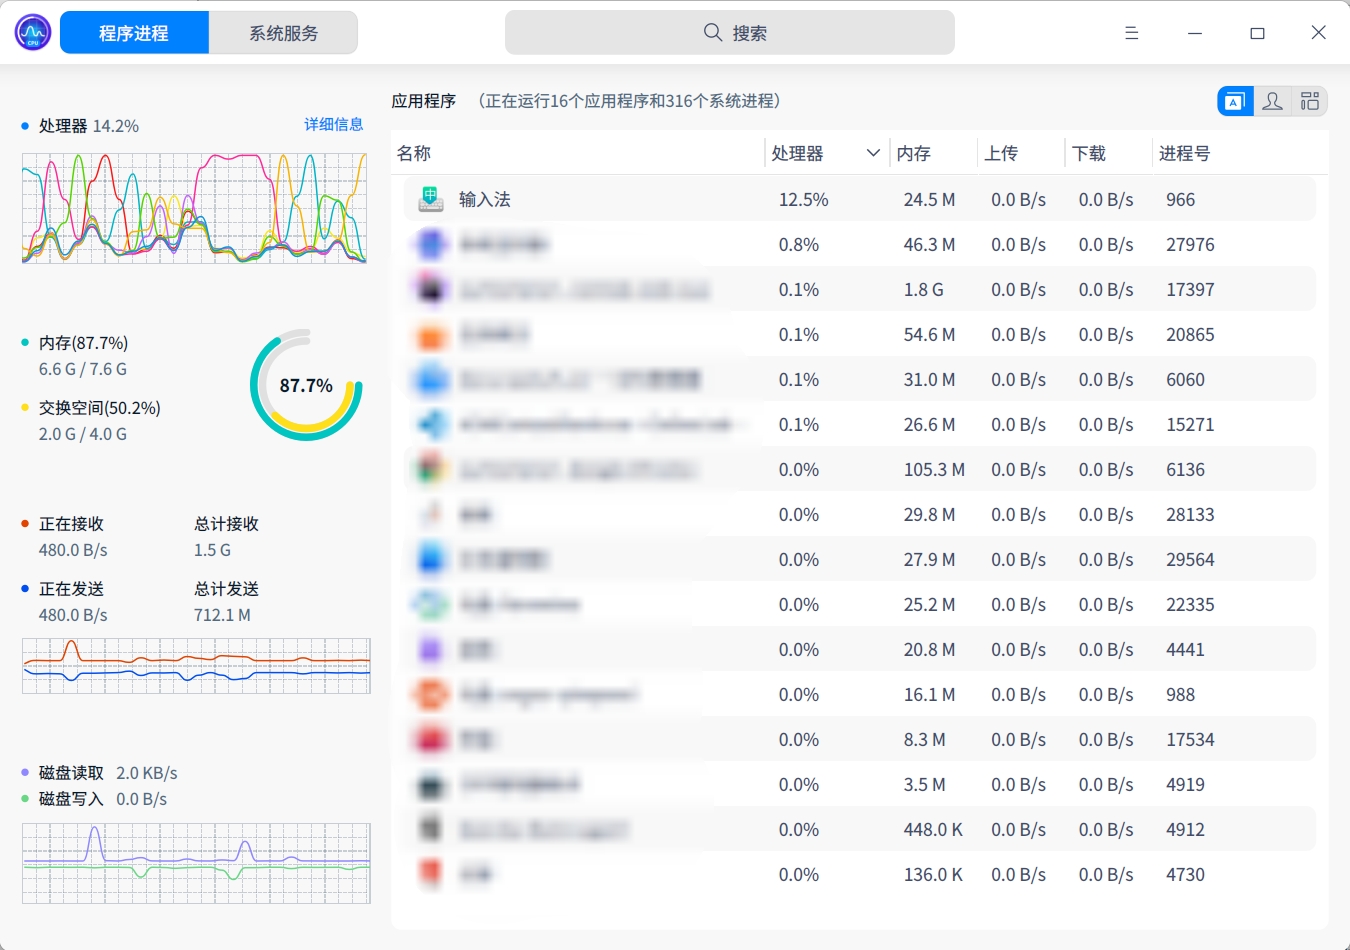Show applications only view

1235,102
